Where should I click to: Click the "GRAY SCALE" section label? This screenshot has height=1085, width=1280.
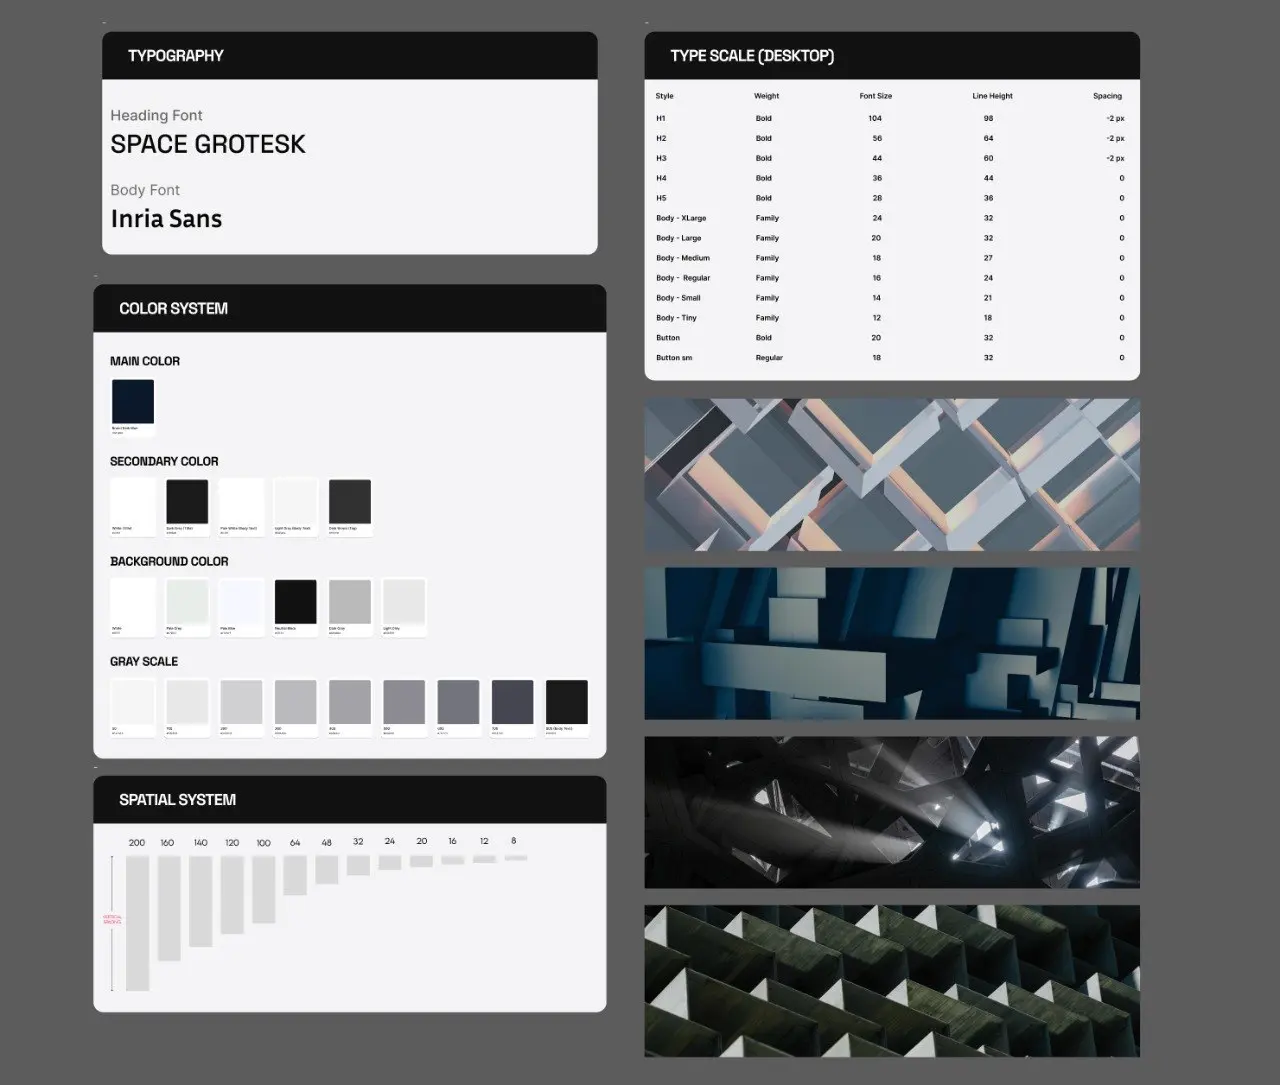click(x=144, y=661)
